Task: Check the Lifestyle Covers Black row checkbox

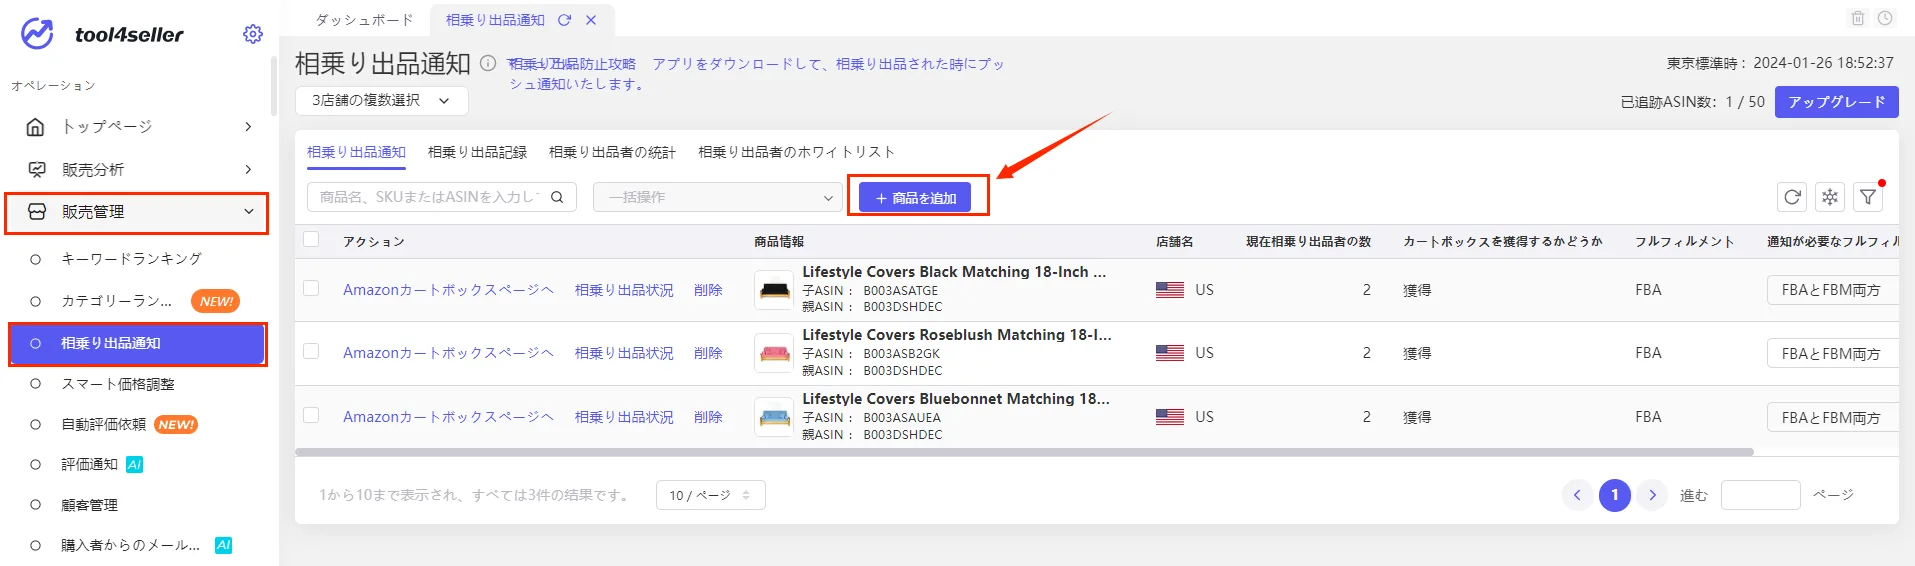Action: [311, 288]
